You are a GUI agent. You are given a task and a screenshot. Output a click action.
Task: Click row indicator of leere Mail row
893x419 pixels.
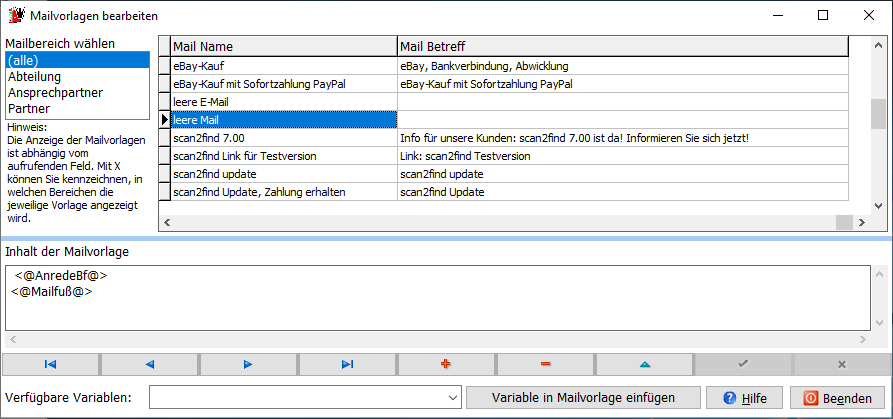coord(165,120)
